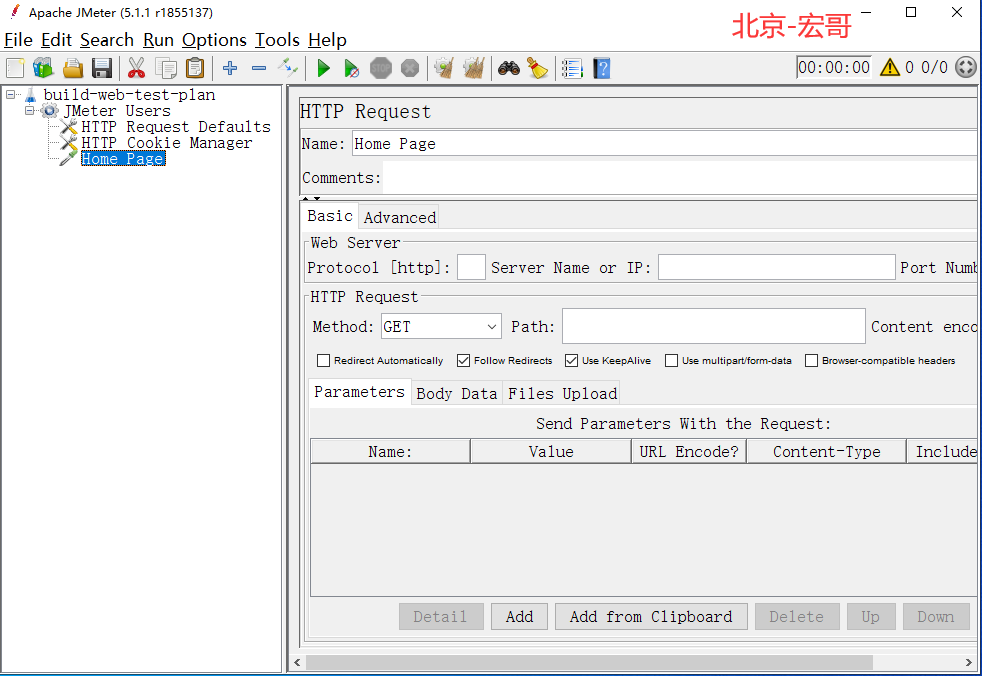Click the Detail button
The height and width of the screenshot is (676, 982).
(x=440, y=616)
